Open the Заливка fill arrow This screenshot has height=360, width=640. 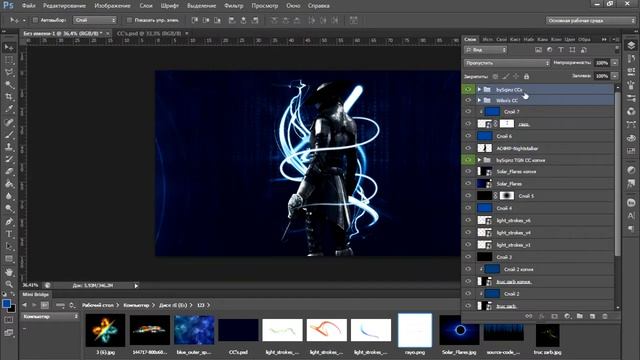pyautogui.click(x=614, y=76)
